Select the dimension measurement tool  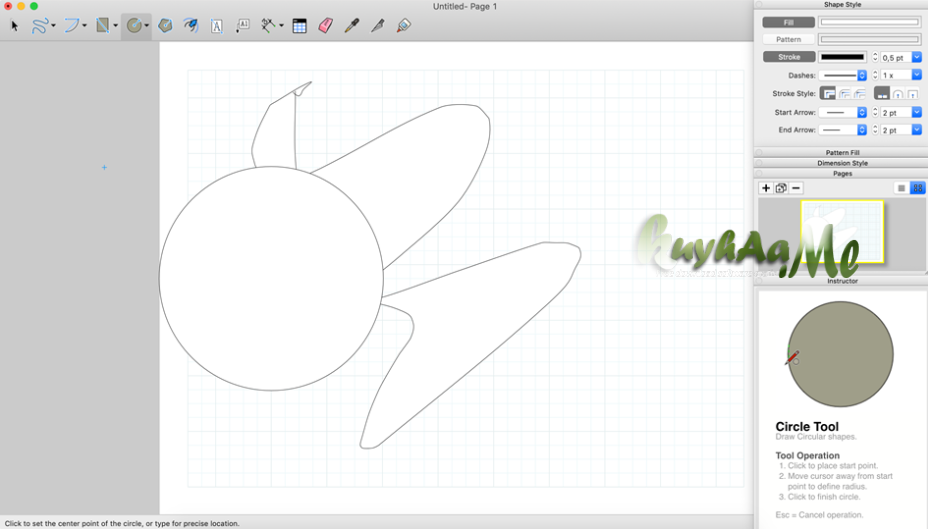pos(268,25)
